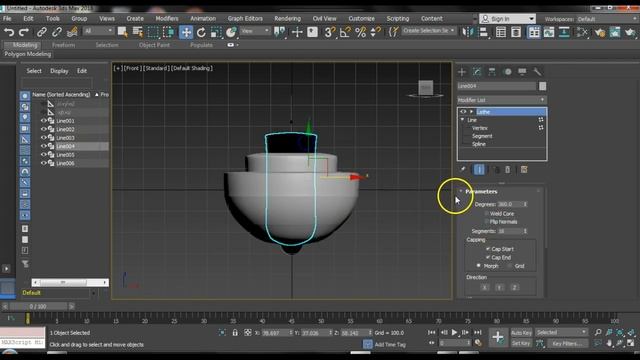The width and height of the screenshot is (640, 360).
Task: Activate Select and Scale tool
Action: [216, 32]
